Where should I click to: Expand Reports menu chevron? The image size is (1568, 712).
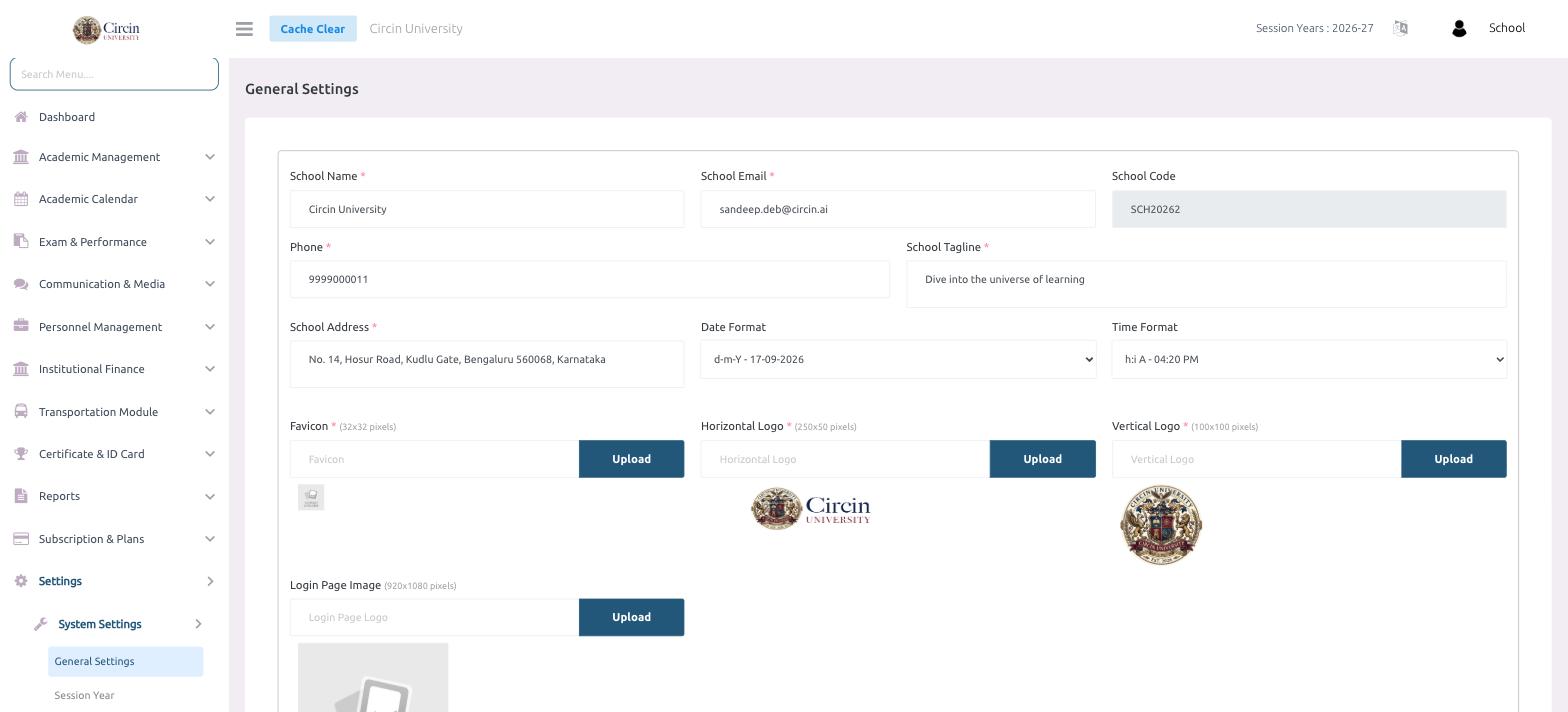(x=210, y=496)
